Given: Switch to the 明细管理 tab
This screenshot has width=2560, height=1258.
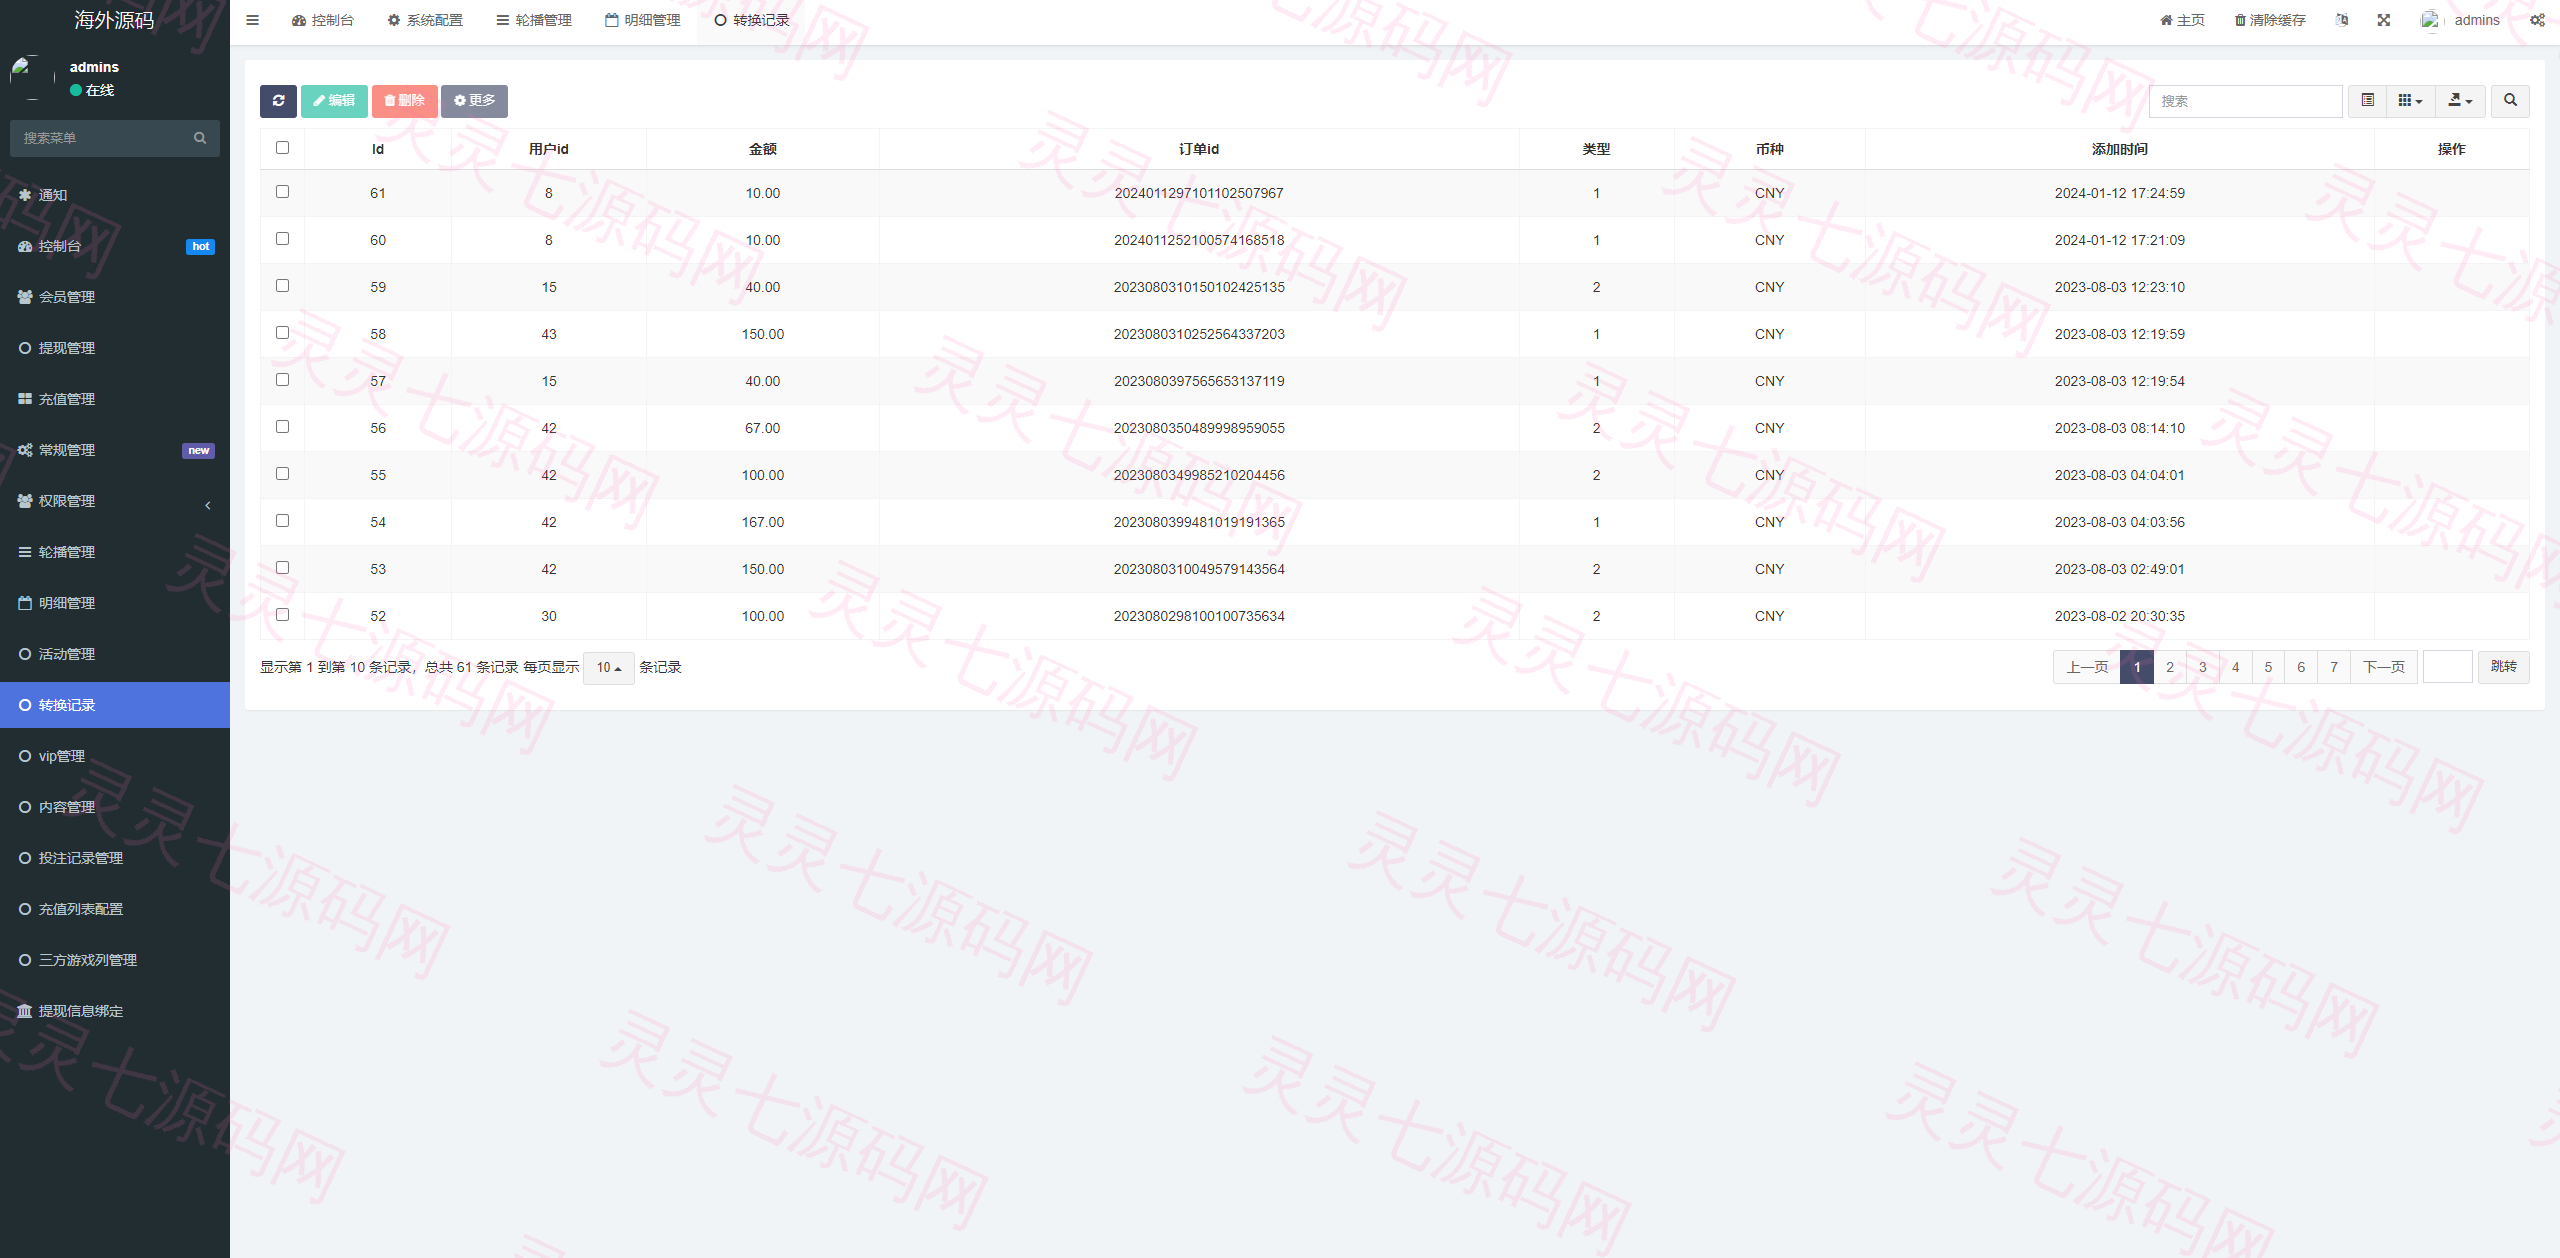Looking at the screenshot, I should click(x=643, y=20).
